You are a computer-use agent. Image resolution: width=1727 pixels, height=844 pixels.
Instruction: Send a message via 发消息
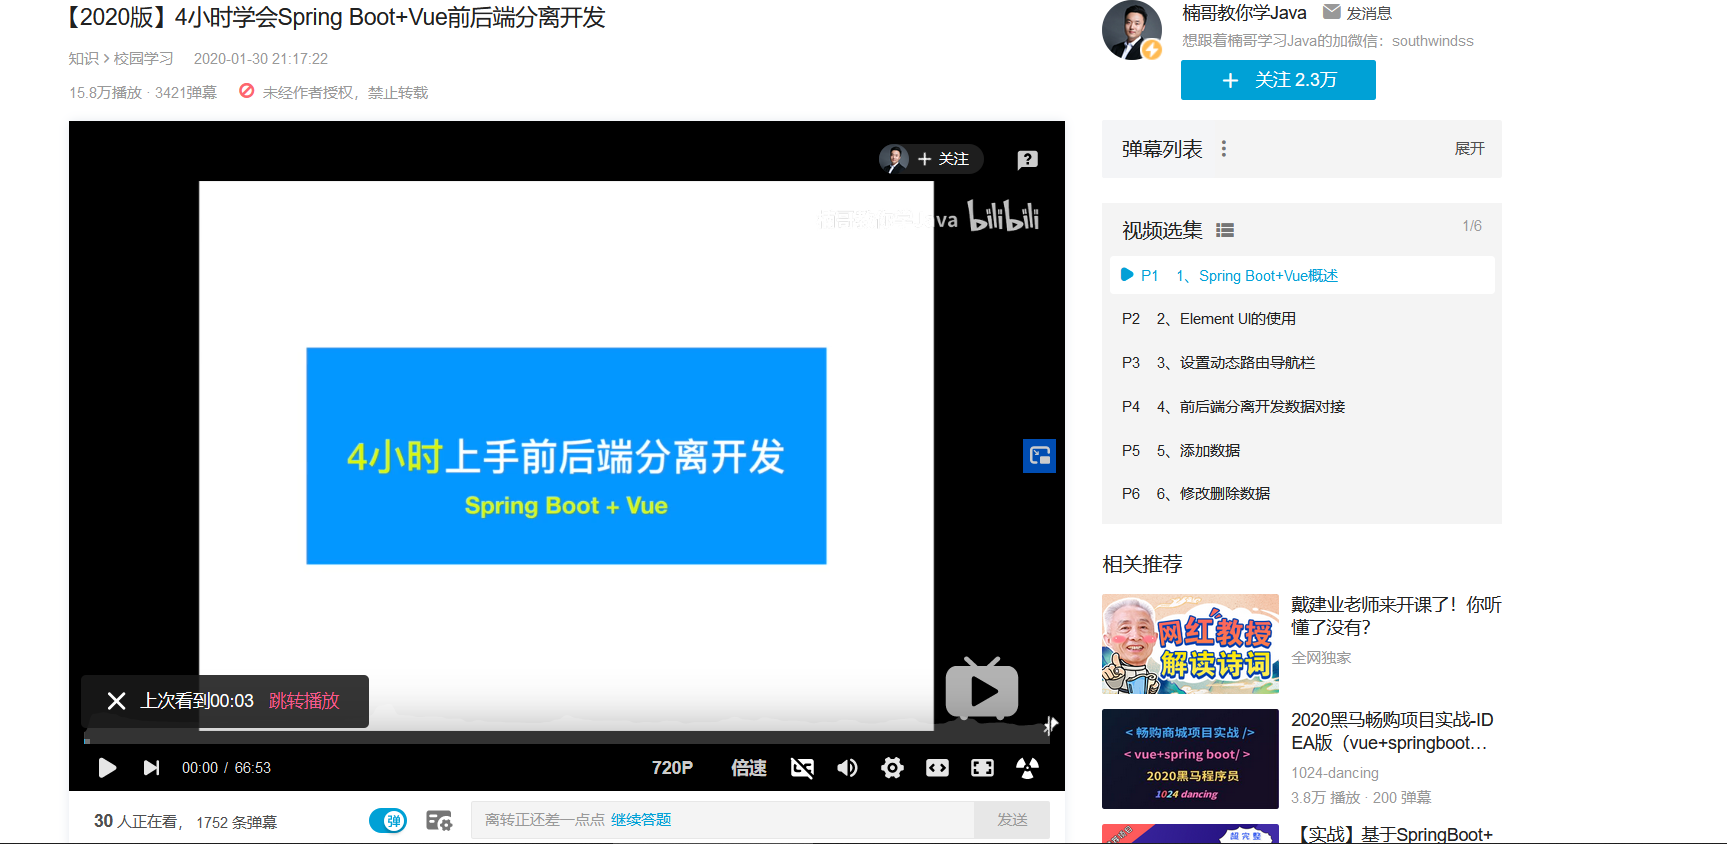pyautogui.click(x=1357, y=13)
